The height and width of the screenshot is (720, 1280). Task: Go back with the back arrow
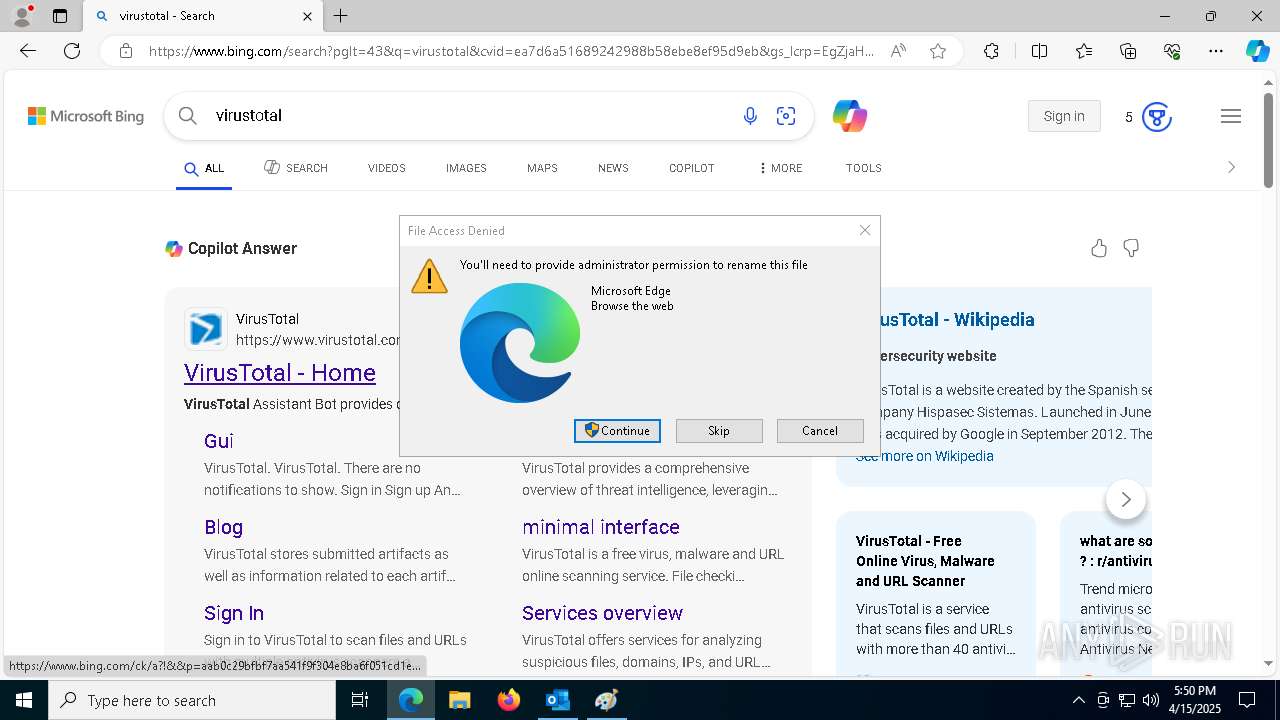click(28, 51)
